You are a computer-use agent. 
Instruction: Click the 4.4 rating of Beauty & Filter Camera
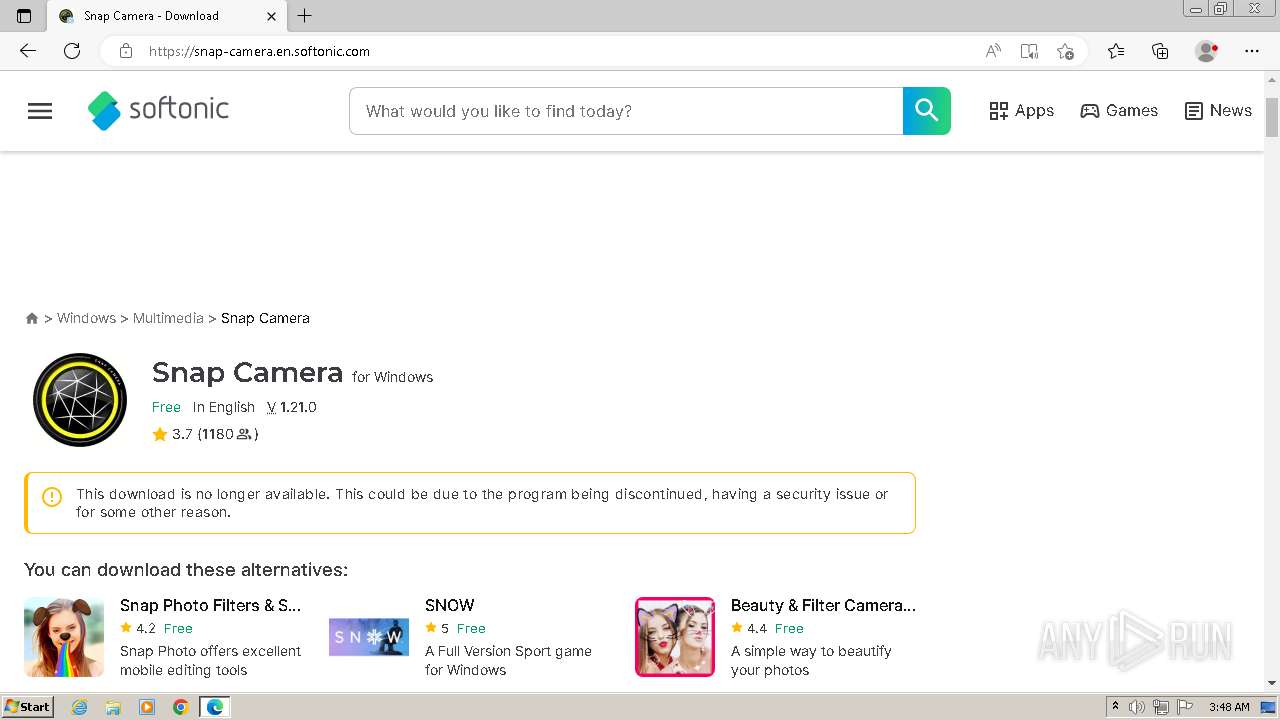[x=749, y=629]
